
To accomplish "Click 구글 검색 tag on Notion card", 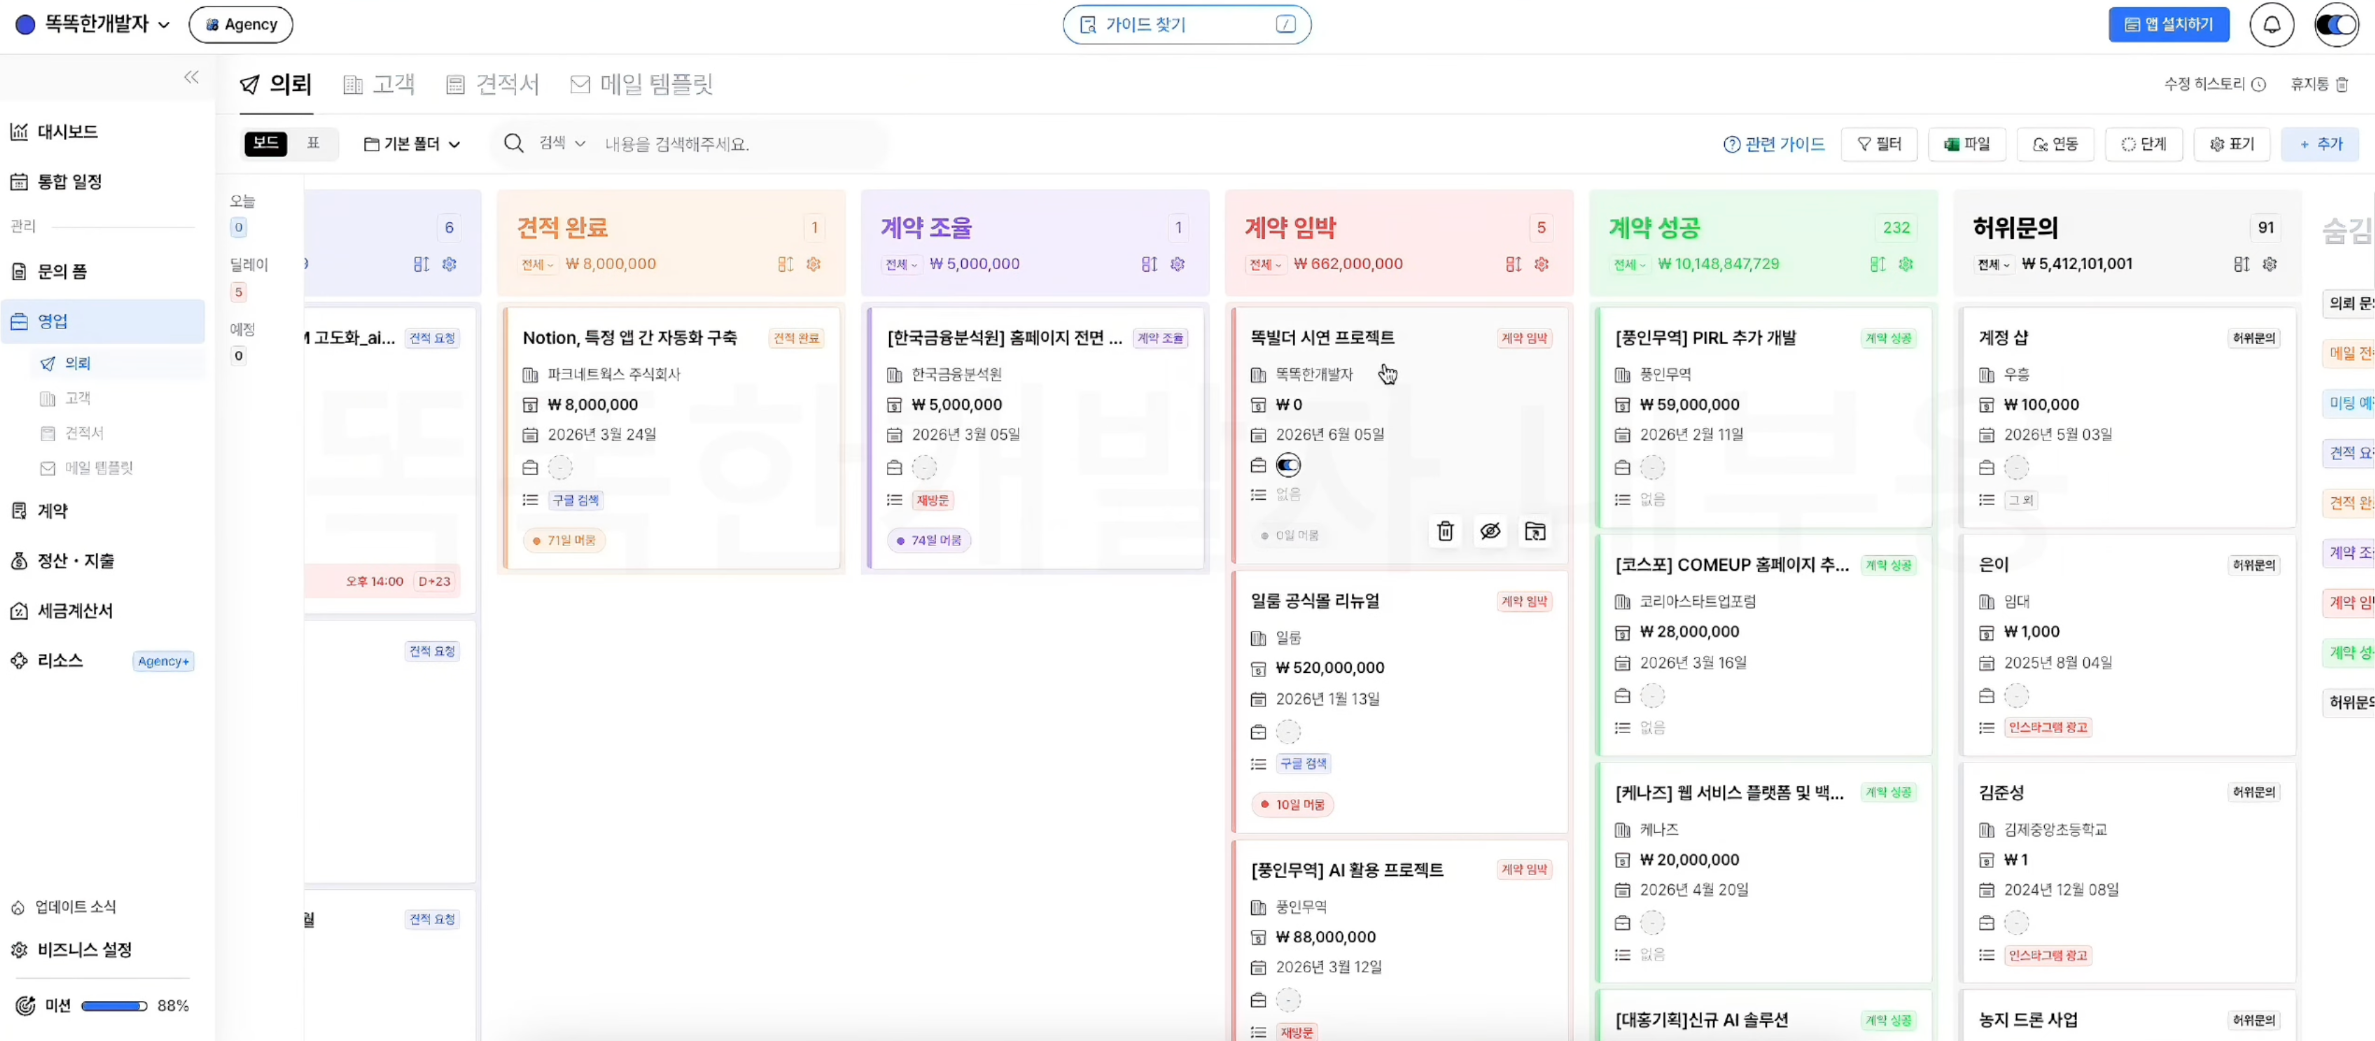I will click(576, 500).
